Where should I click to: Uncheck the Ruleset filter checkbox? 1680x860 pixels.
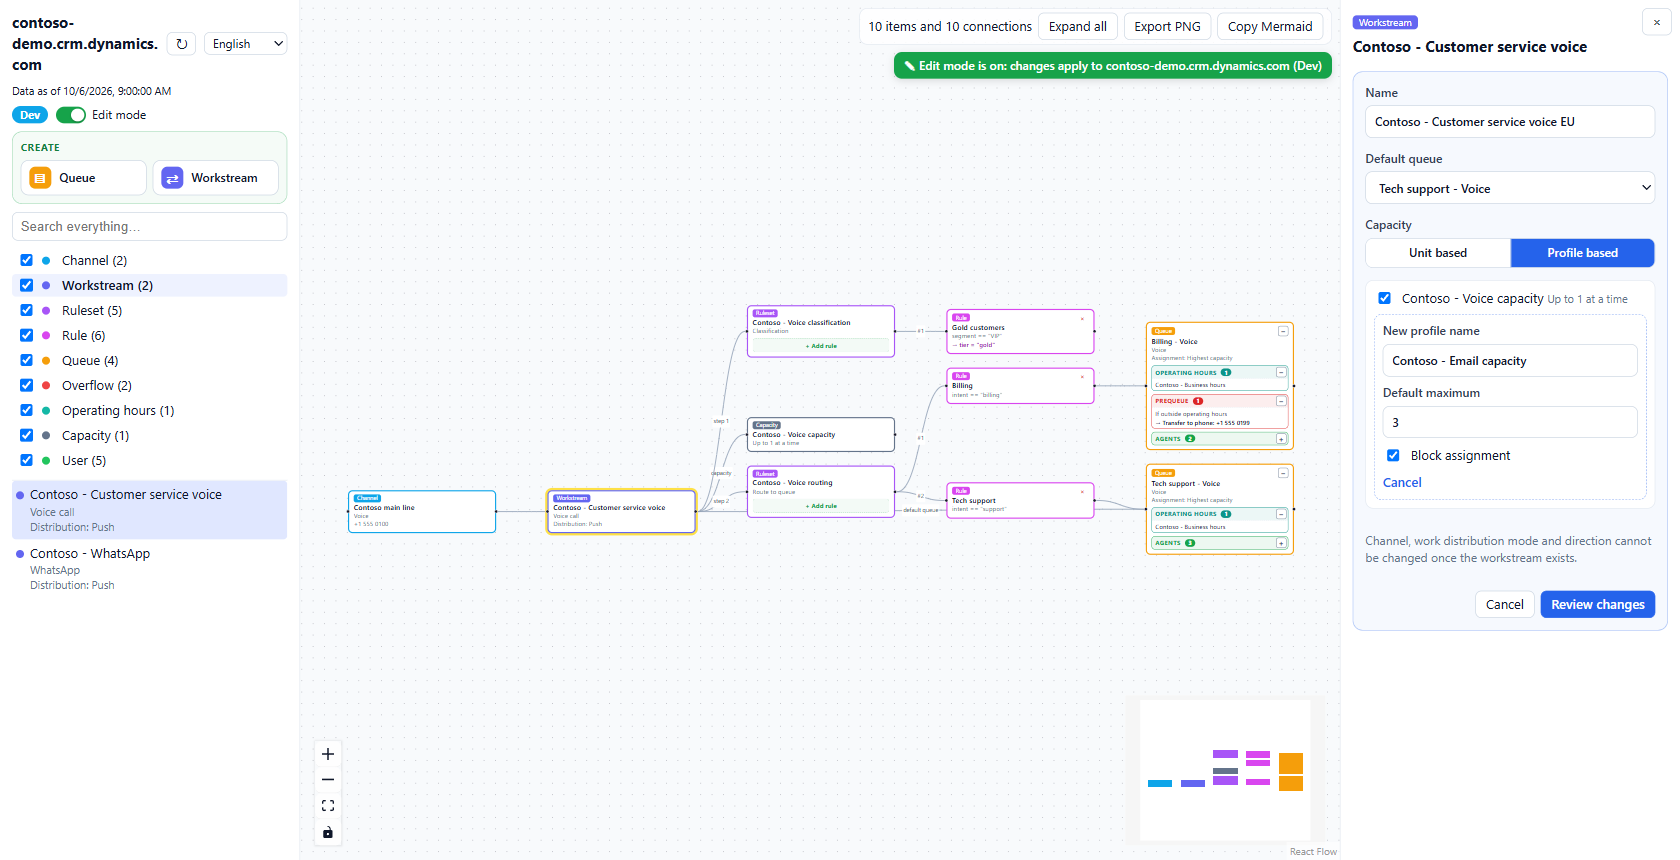(27, 310)
